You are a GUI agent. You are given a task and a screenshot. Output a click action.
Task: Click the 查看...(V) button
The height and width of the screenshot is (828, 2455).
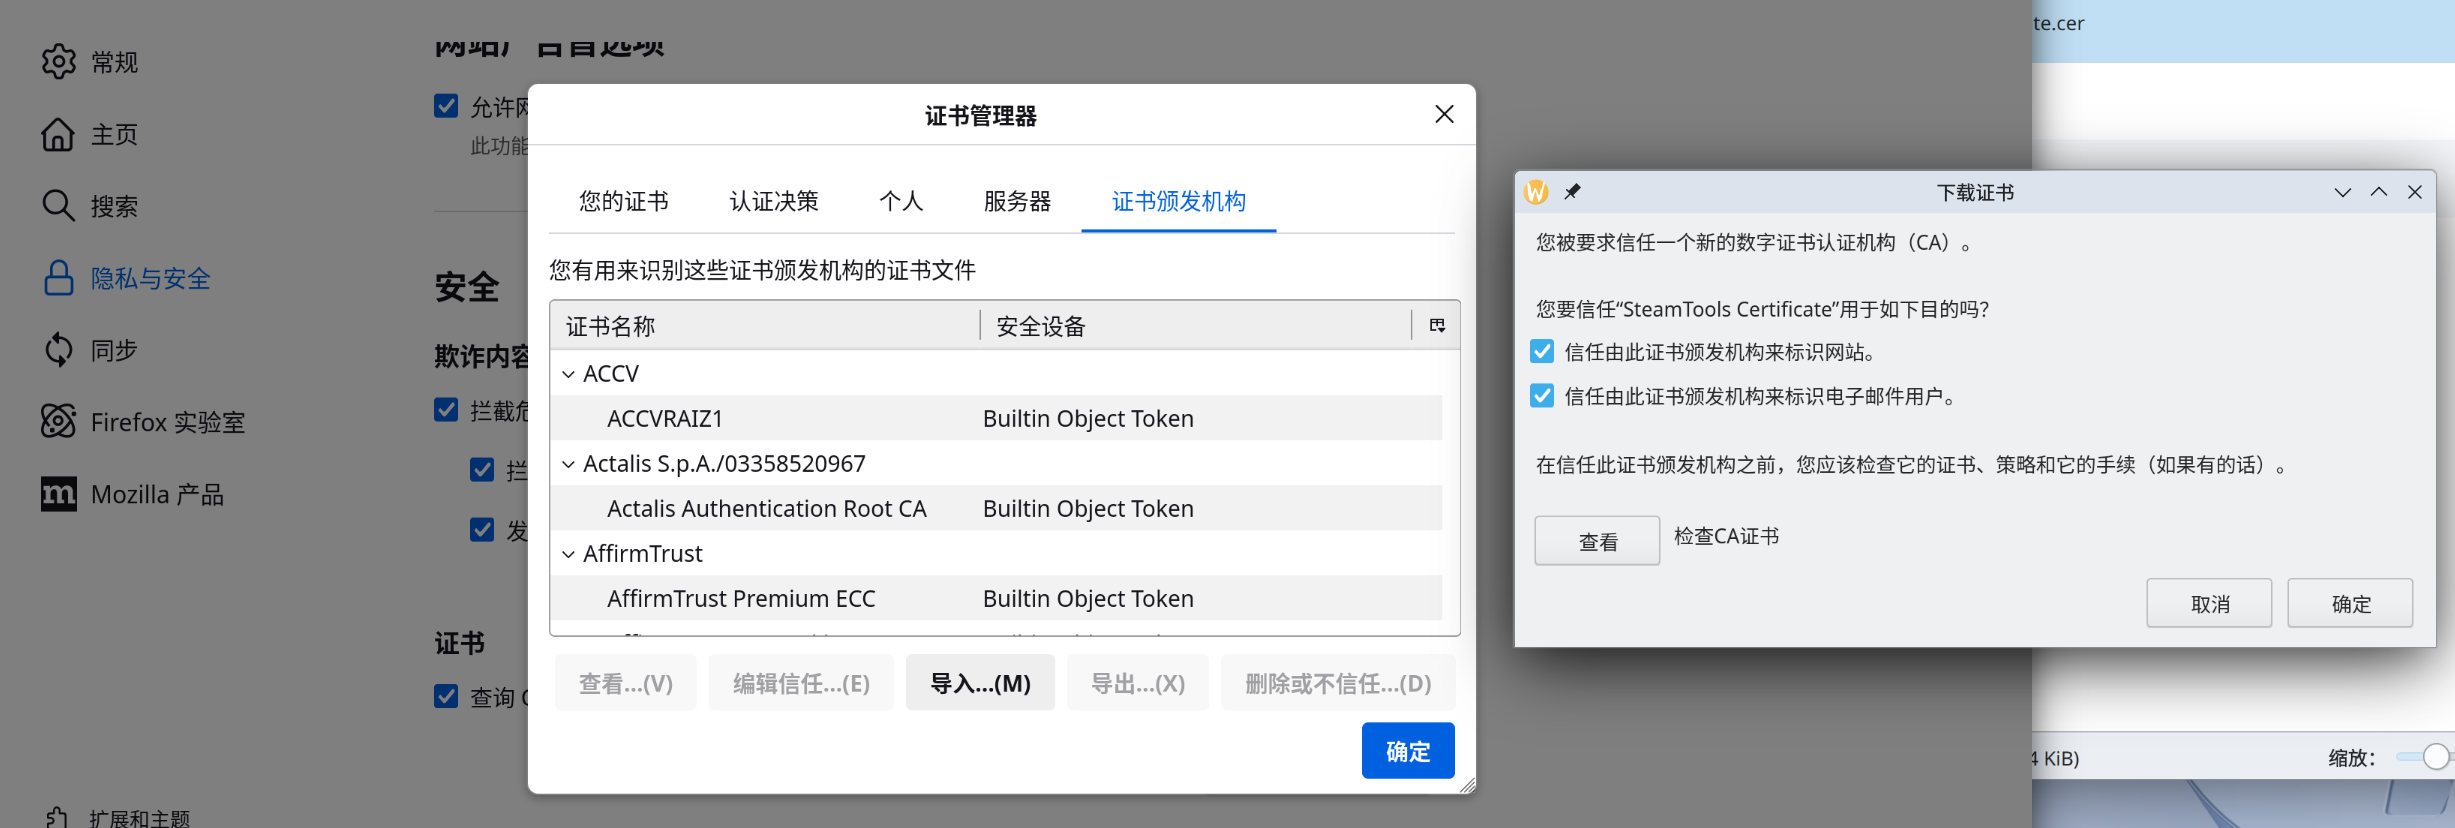[x=626, y=683]
